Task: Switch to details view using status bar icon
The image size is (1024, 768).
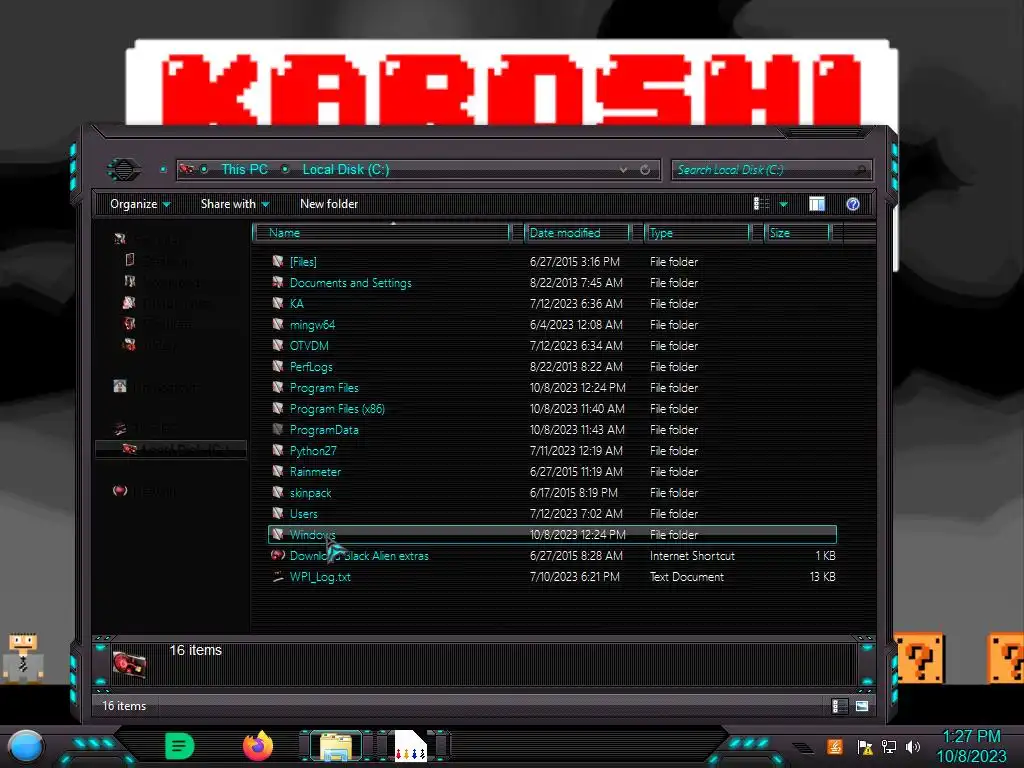Action: pos(839,706)
